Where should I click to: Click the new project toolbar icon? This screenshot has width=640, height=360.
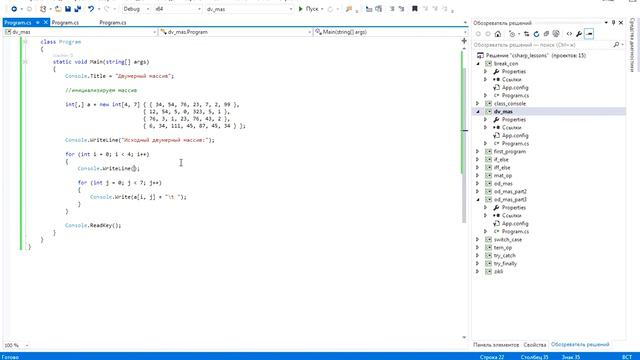click(43, 9)
